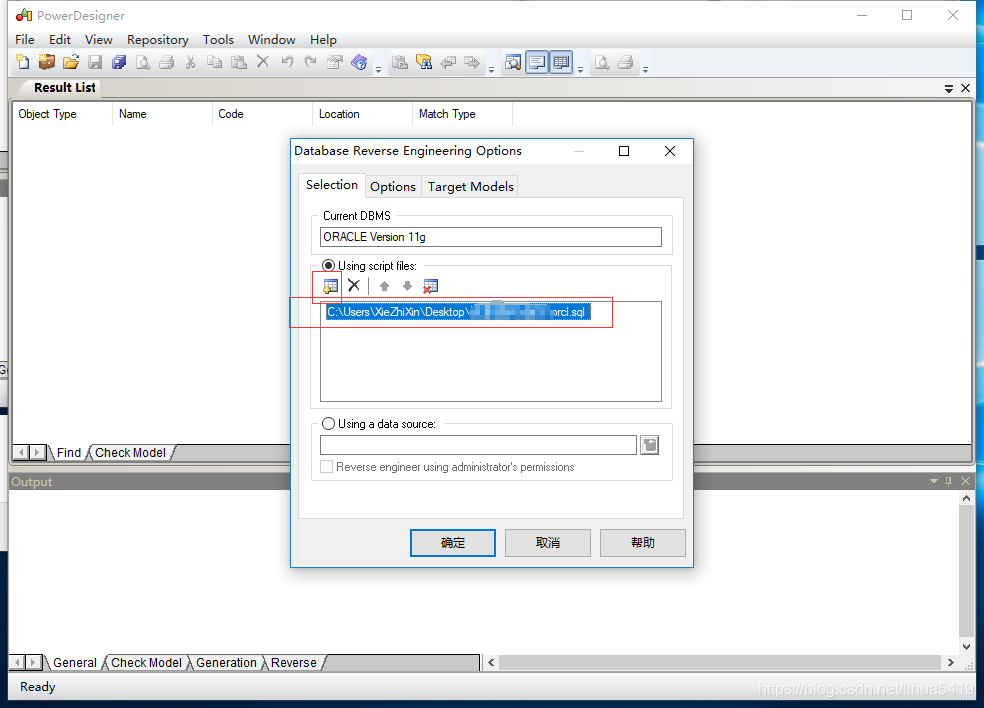Expand the Result List panel options chevron

click(948, 87)
